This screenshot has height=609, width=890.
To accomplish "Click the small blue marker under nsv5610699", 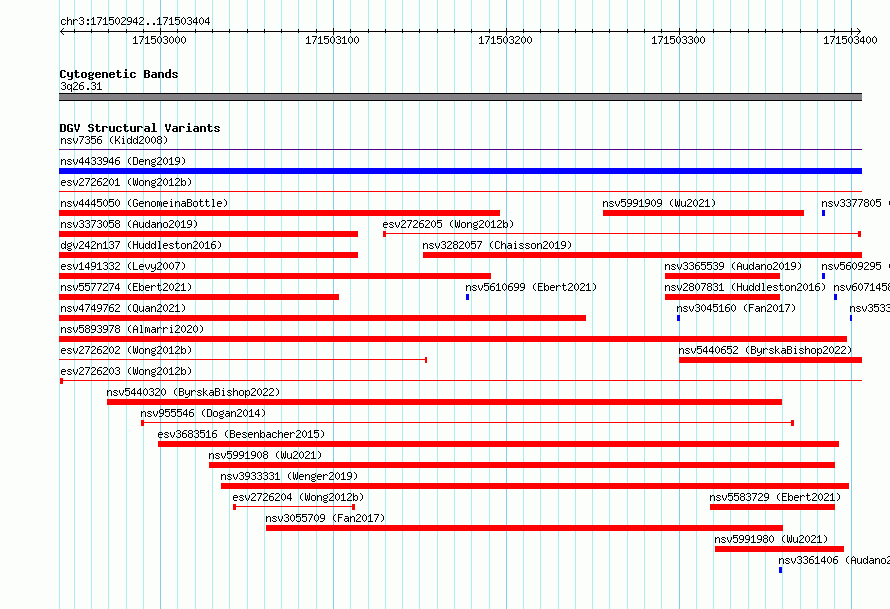I will coord(468,297).
